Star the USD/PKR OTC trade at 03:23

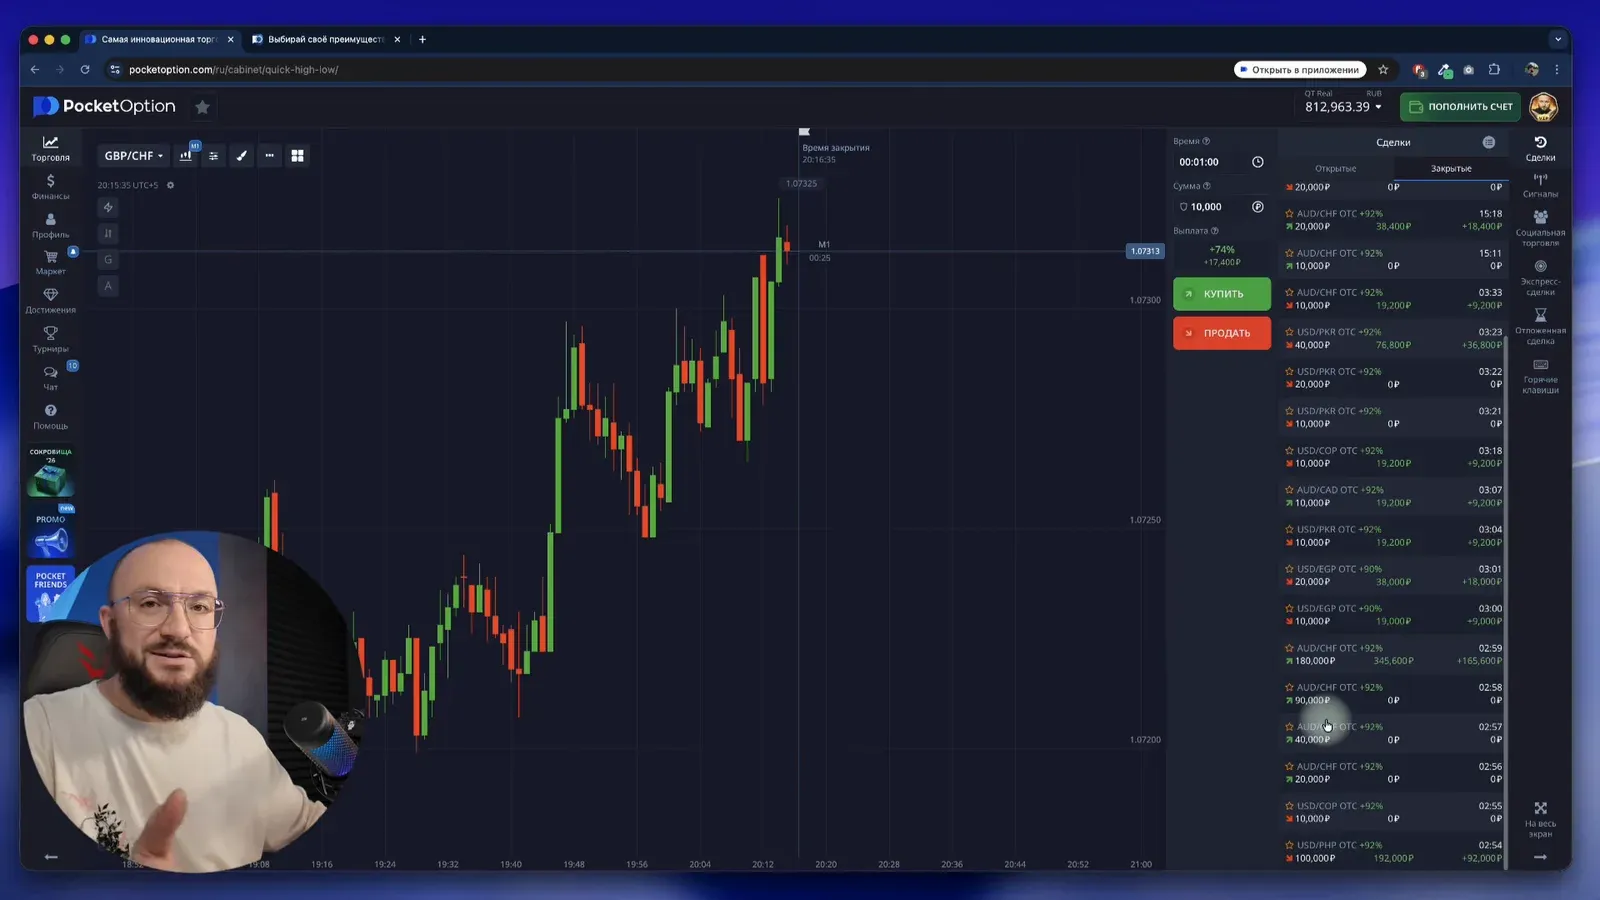click(x=1289, y=332)
